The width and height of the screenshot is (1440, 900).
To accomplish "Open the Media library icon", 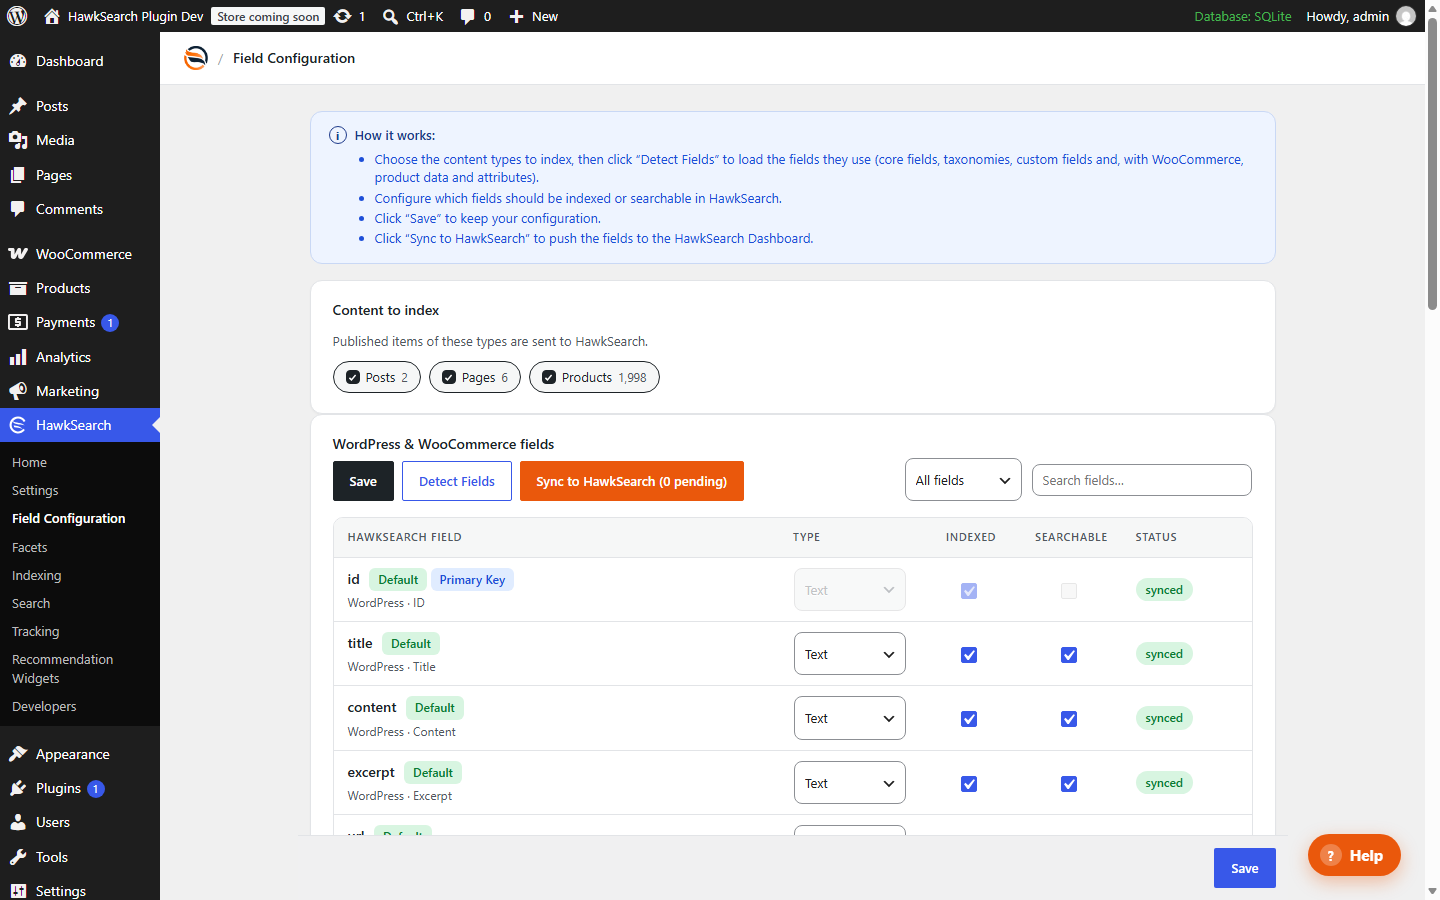I will pos(18,140).
